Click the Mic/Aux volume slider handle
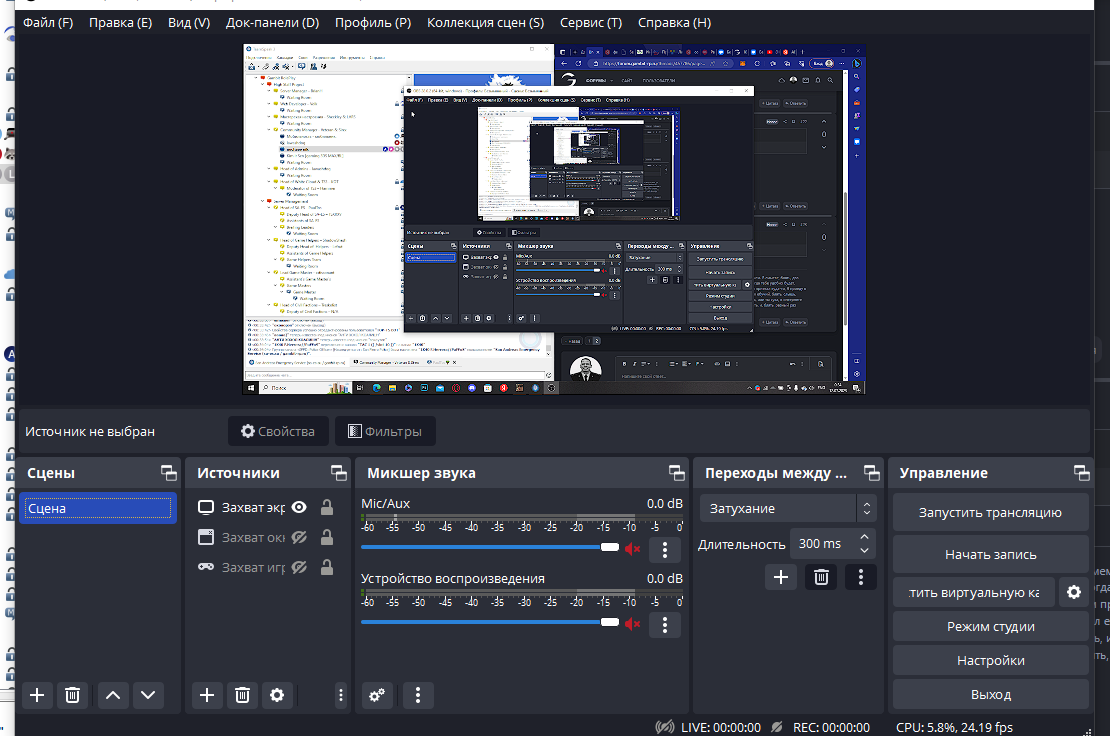Image resolution: width=1110 pixels, height=736 pixels. (x=610, y=548)
